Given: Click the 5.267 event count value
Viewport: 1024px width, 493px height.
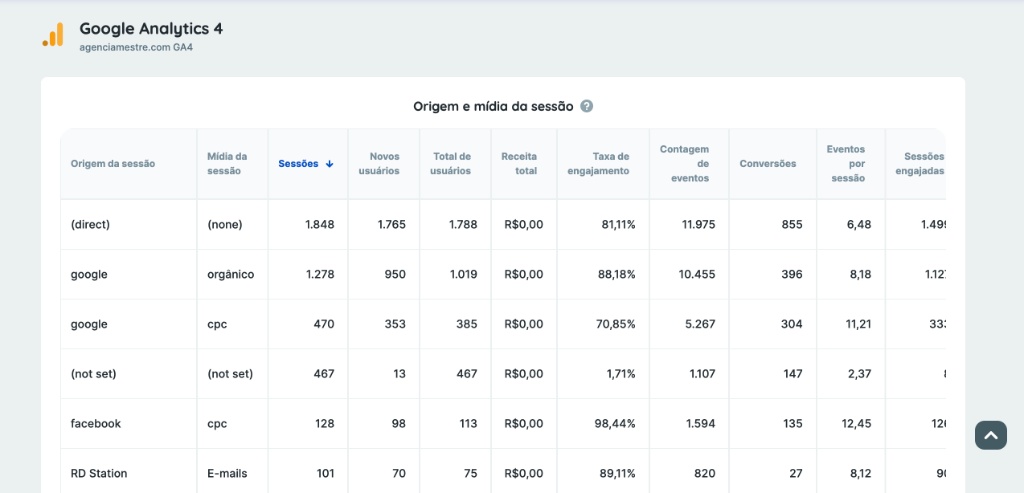Looking at the screenshot, I should point(700,324).
